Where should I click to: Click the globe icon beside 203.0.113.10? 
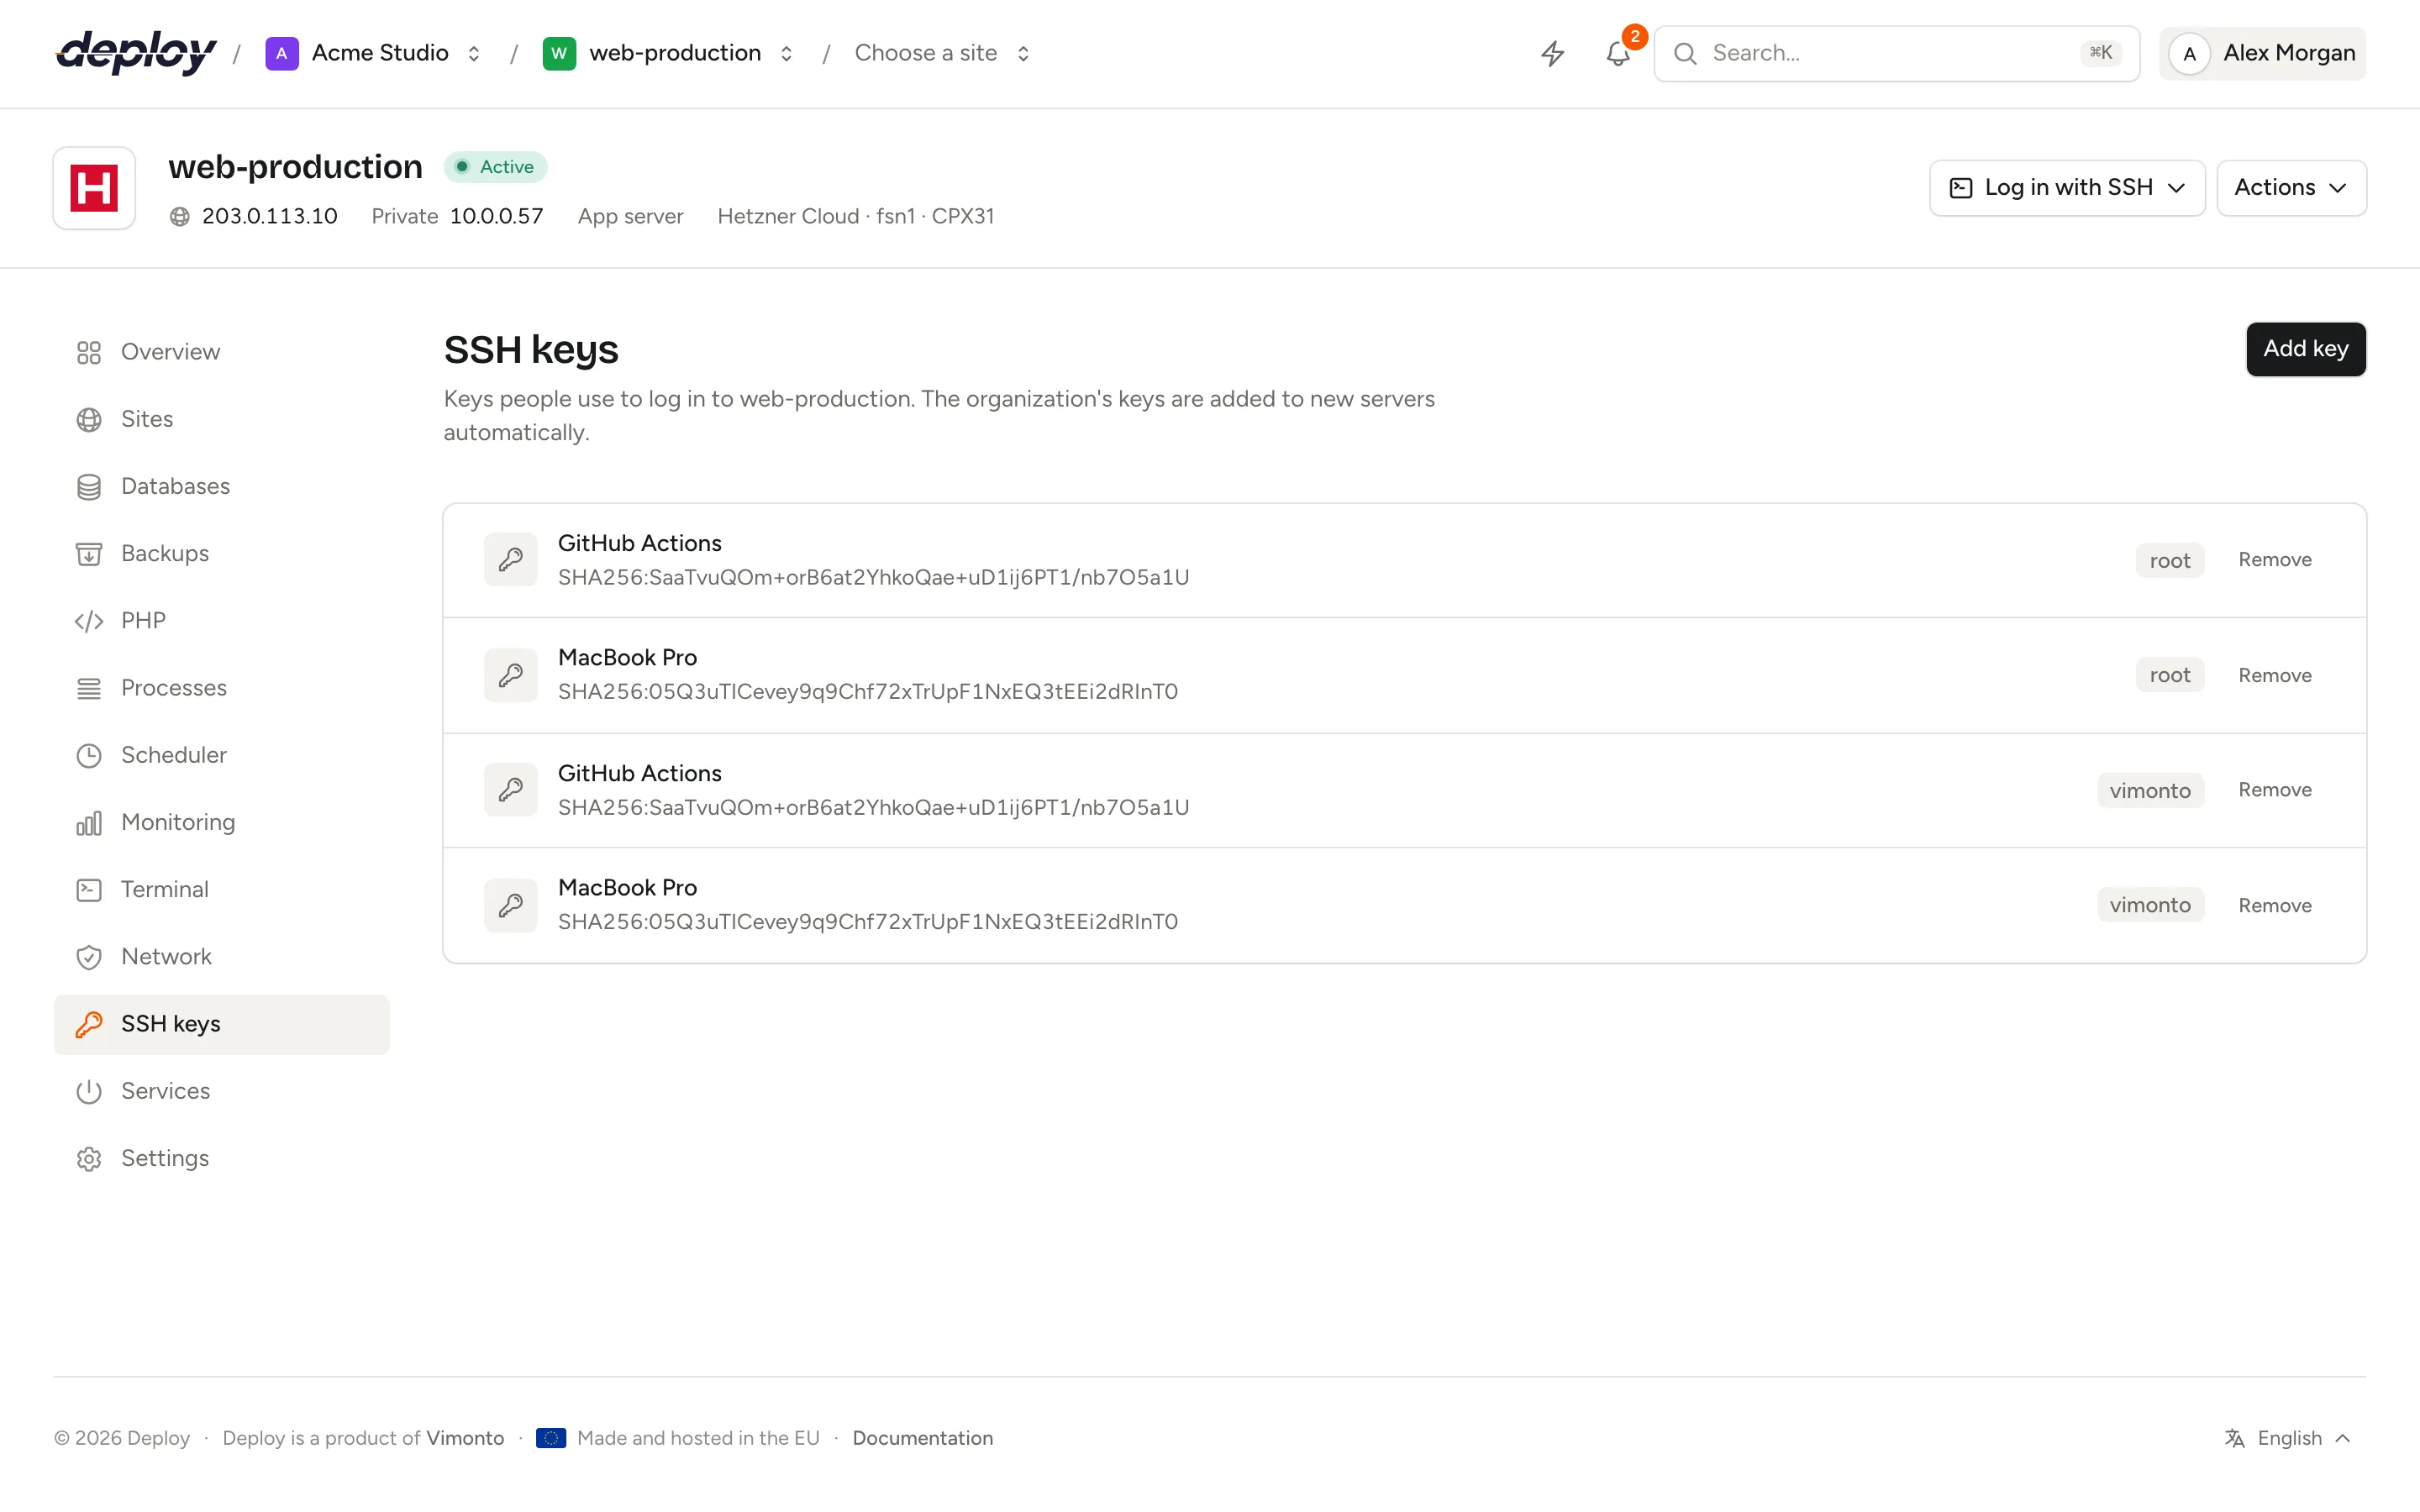180,217
